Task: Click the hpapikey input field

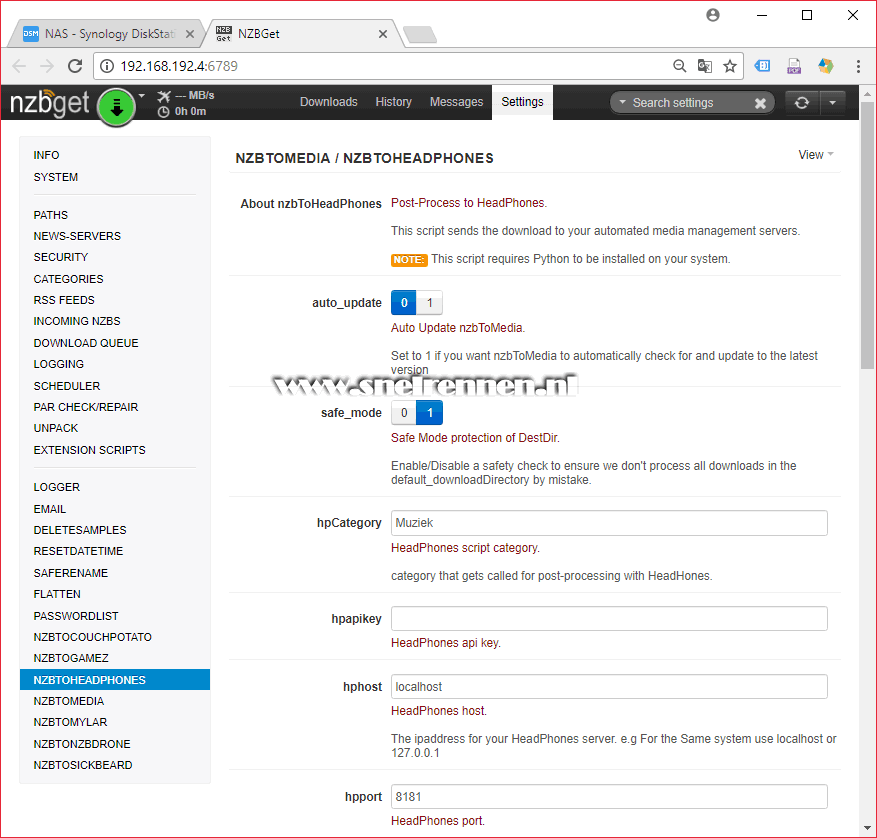Action: click(609, 619)
